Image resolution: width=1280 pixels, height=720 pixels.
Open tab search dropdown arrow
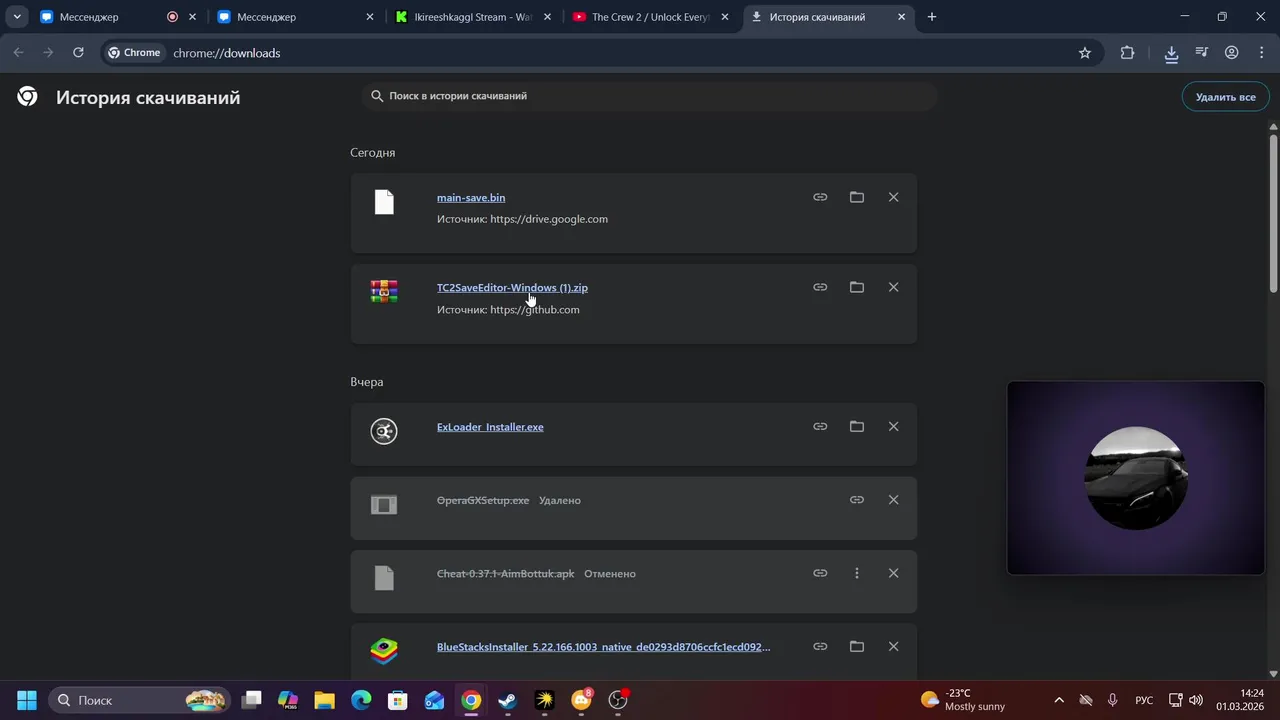click(x=17, y=17)
